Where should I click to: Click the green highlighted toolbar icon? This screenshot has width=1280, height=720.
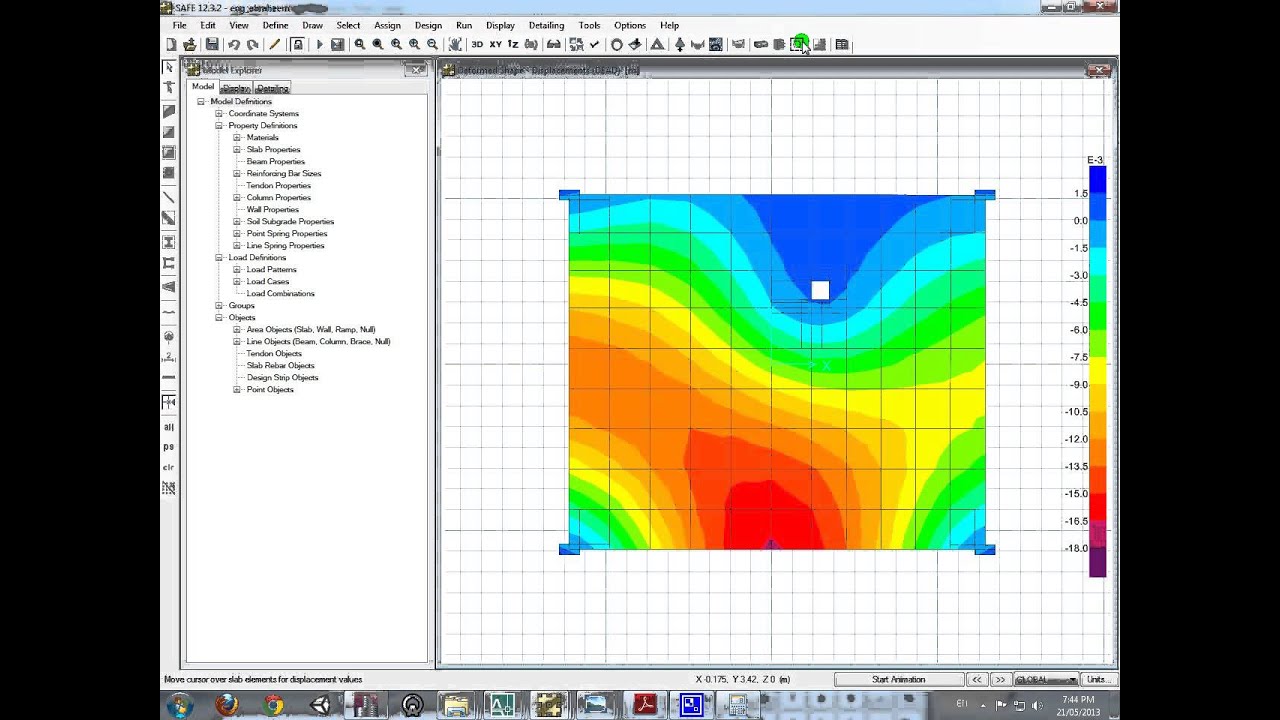[799, 44]
